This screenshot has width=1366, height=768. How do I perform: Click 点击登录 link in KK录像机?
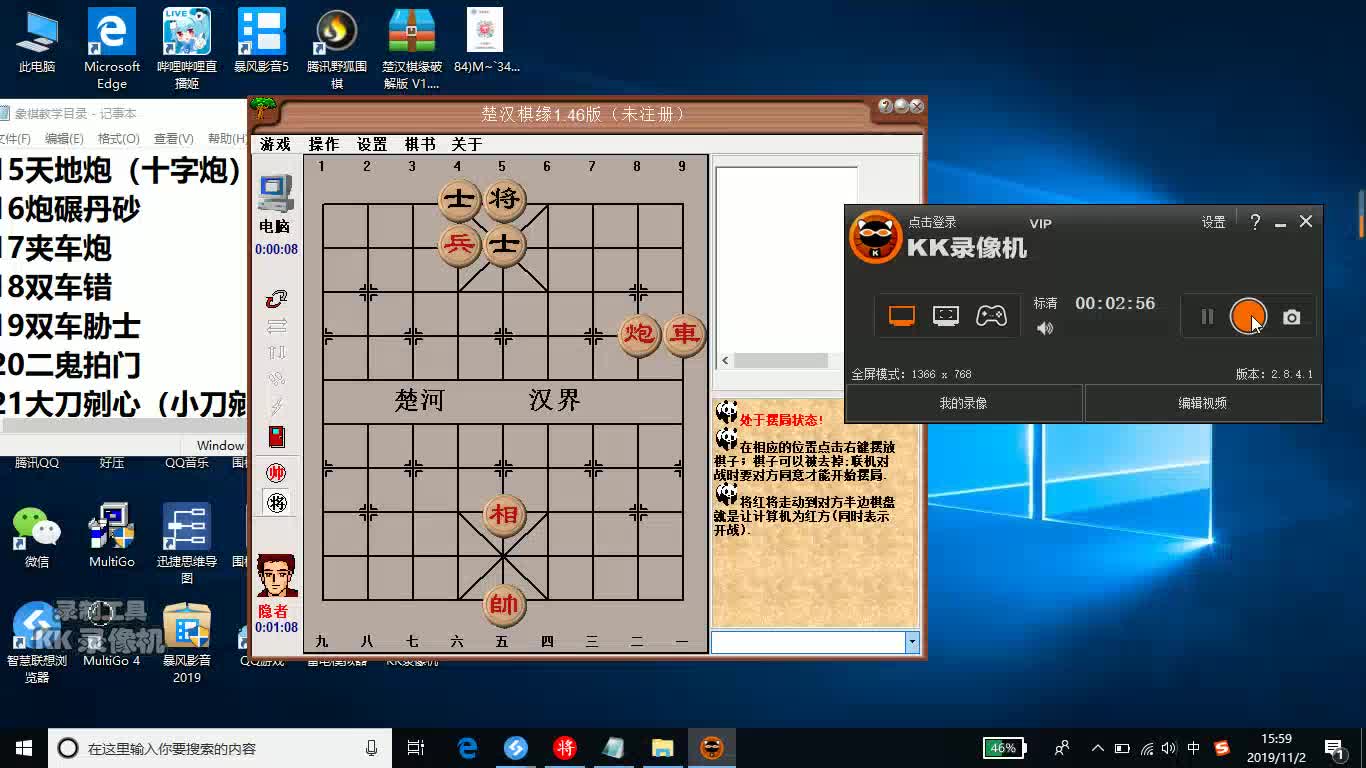pos(932,222)
